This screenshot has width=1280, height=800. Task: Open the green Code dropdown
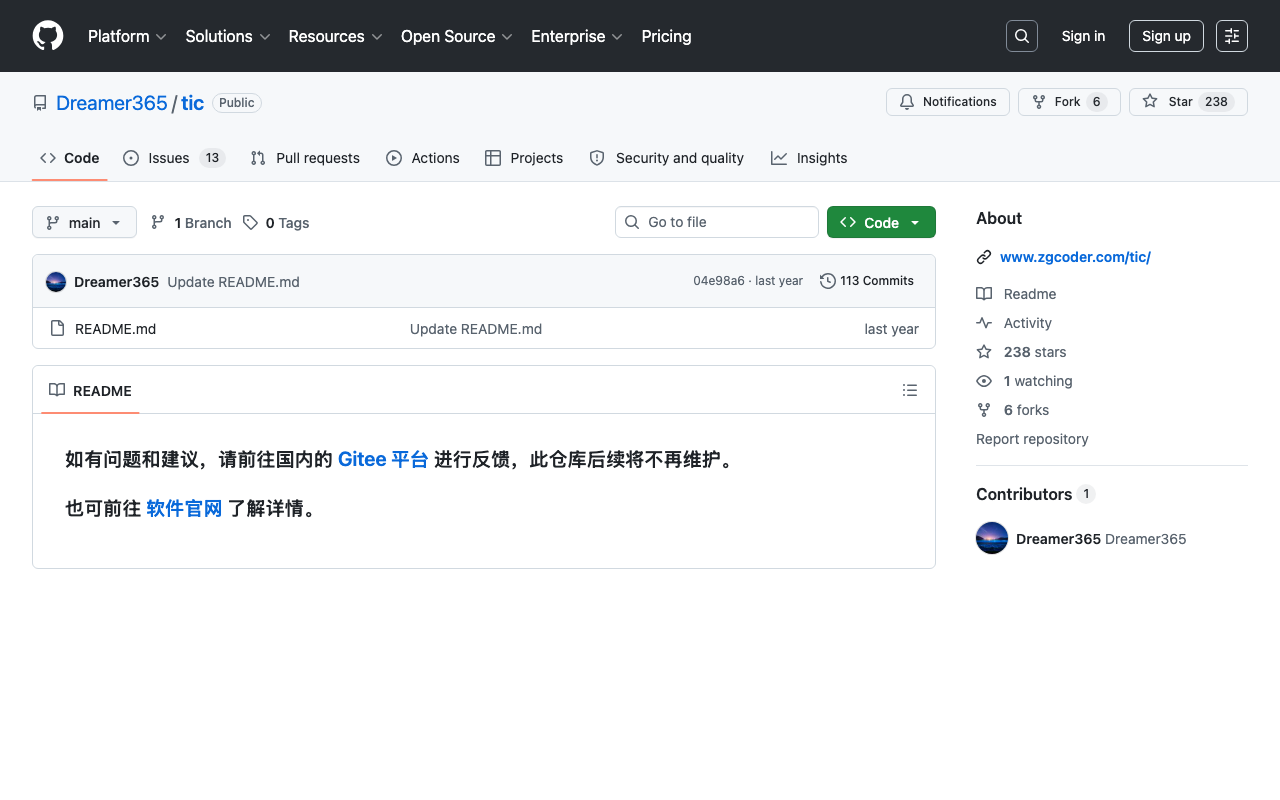(x=881, y=222)
